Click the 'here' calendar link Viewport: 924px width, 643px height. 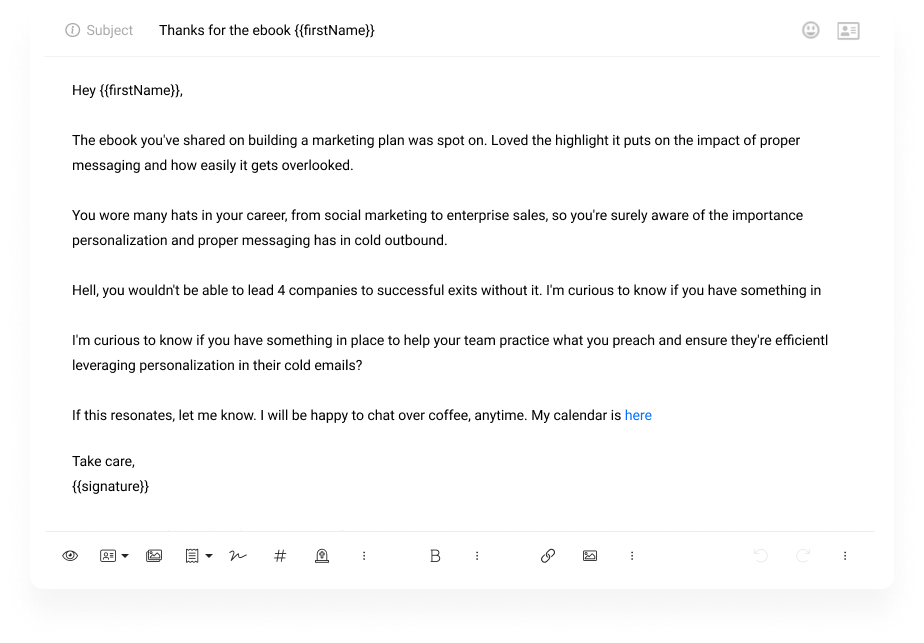638,415
